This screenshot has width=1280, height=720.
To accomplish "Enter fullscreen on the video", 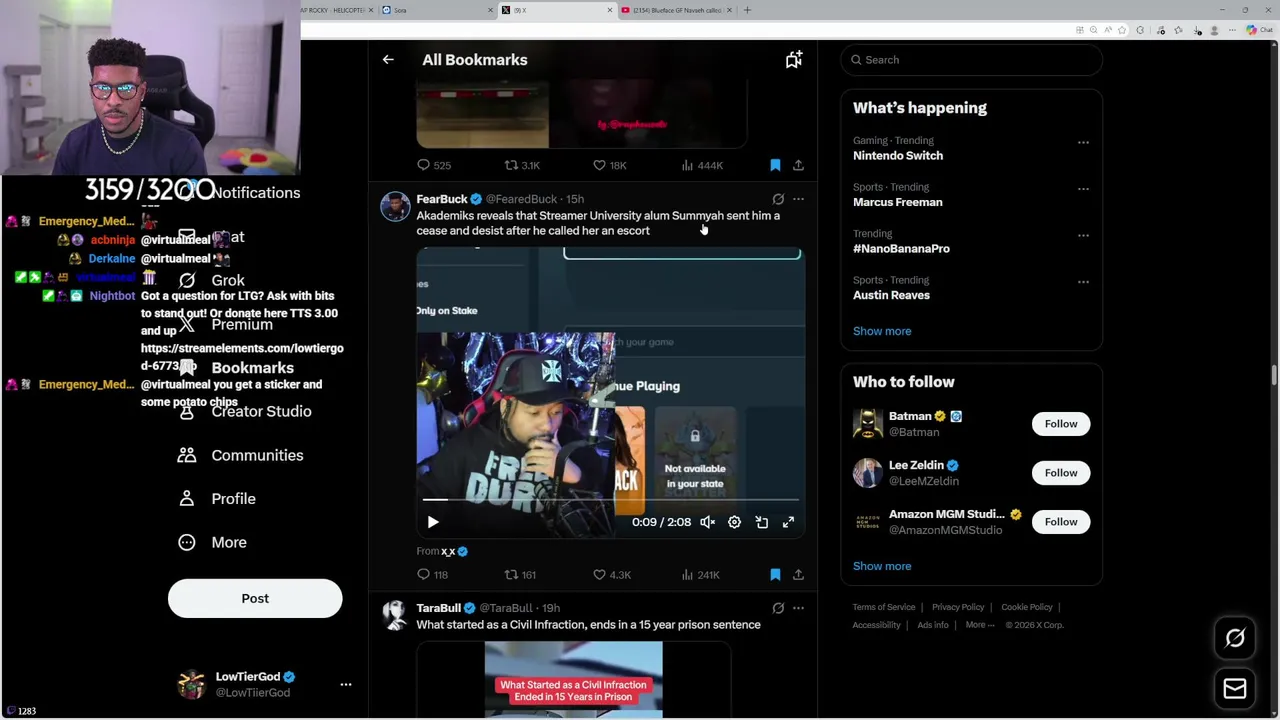I will [x=788, y=522].
